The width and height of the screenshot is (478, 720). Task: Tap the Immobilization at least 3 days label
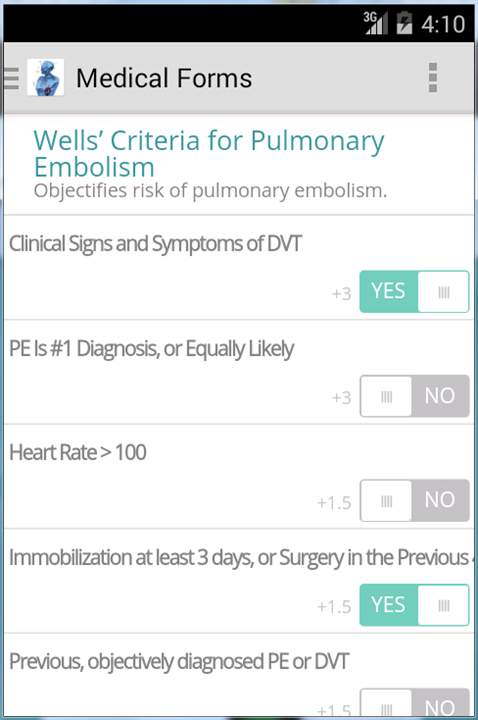[242, 557]
